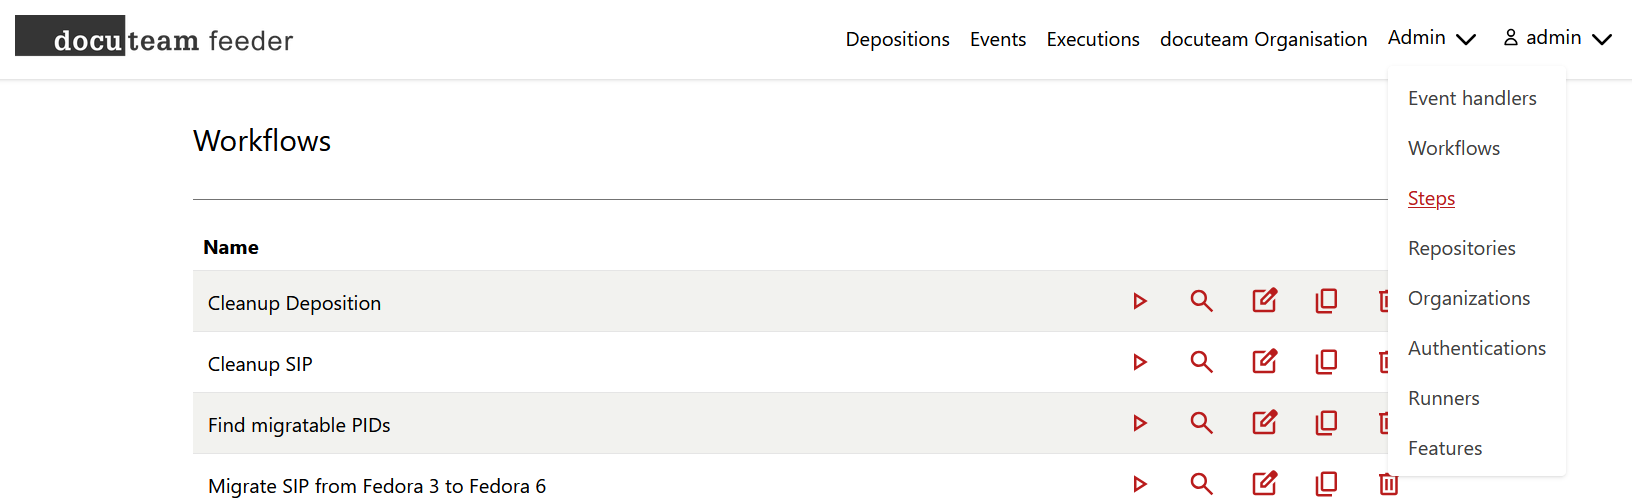Viewport: 1632px width, 500px height.
Task: Edit the Find migratable PIDs workflow
Action: [1264, 423]
